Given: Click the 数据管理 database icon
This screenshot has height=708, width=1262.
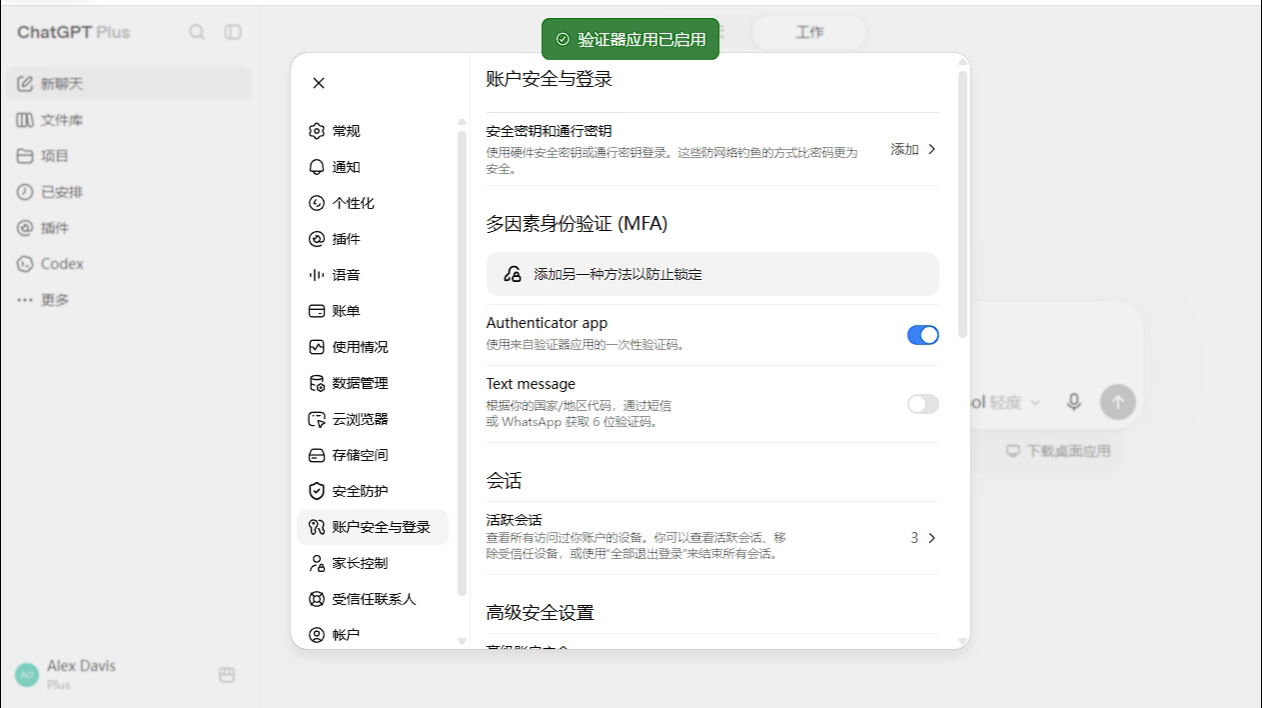Looking at the screenshot, I should [317, 383].
